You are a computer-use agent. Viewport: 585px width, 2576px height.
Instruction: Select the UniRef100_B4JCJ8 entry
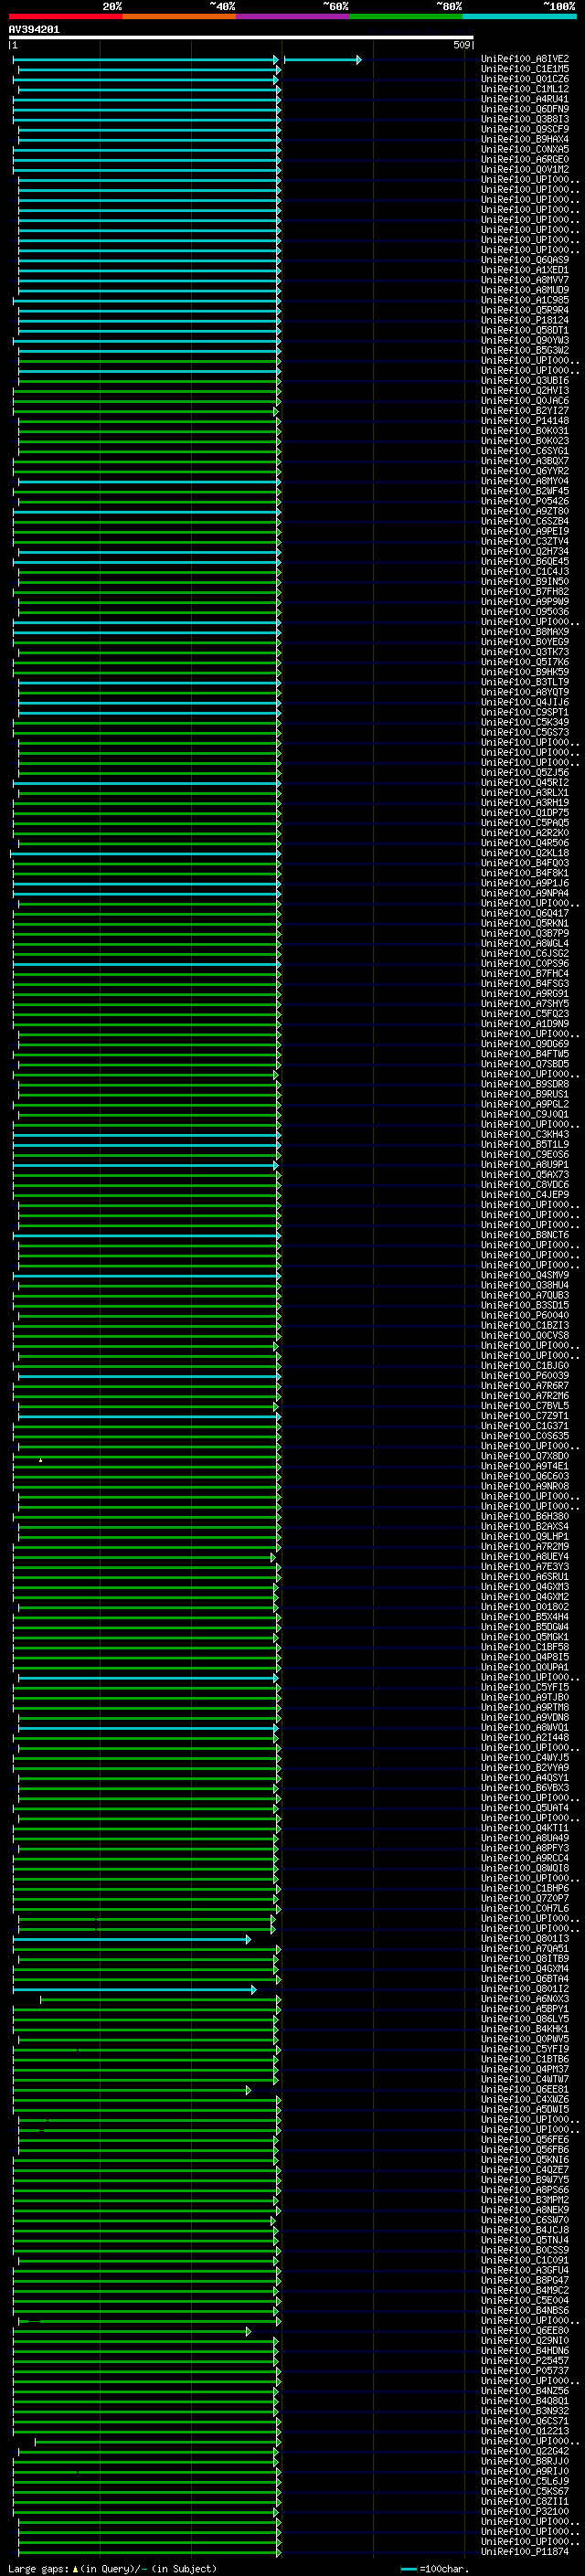point(525,2229)
